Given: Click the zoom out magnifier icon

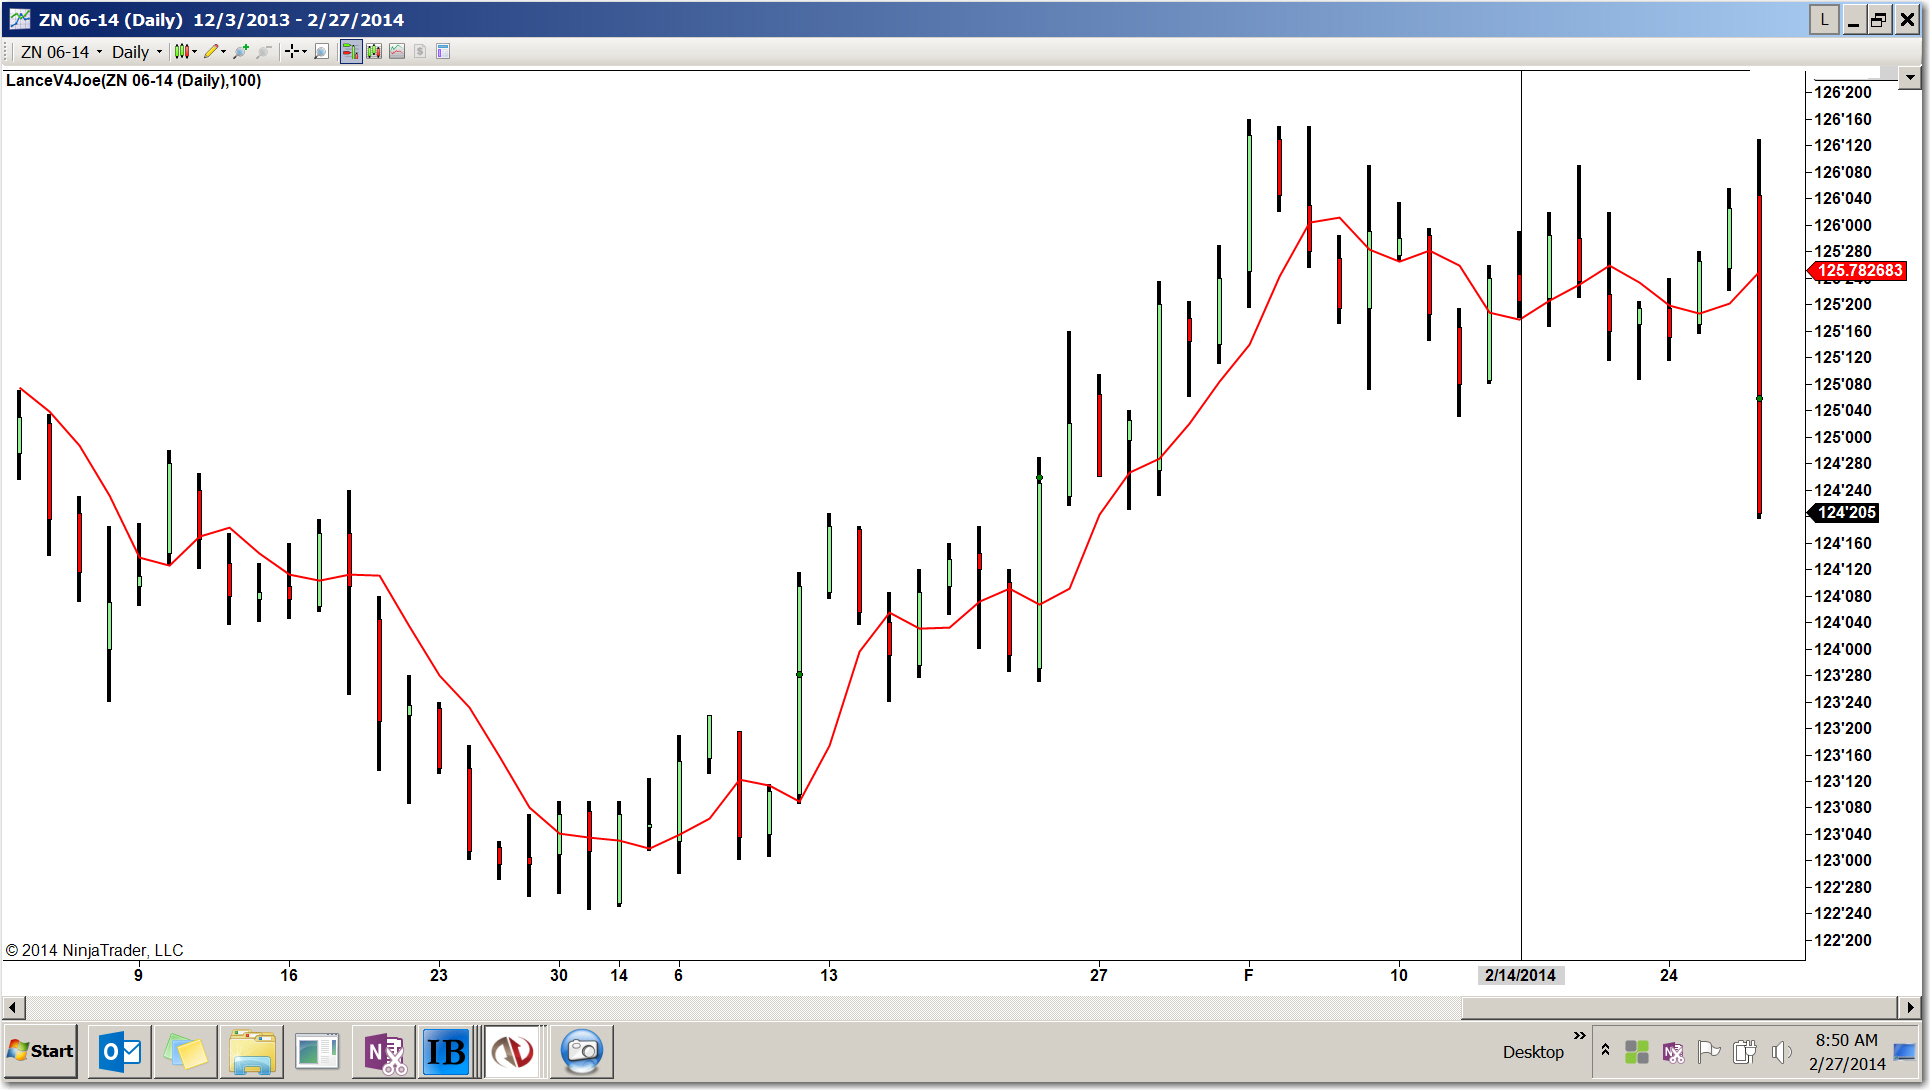Looking at the screenshot, I should tap(264, 51).
